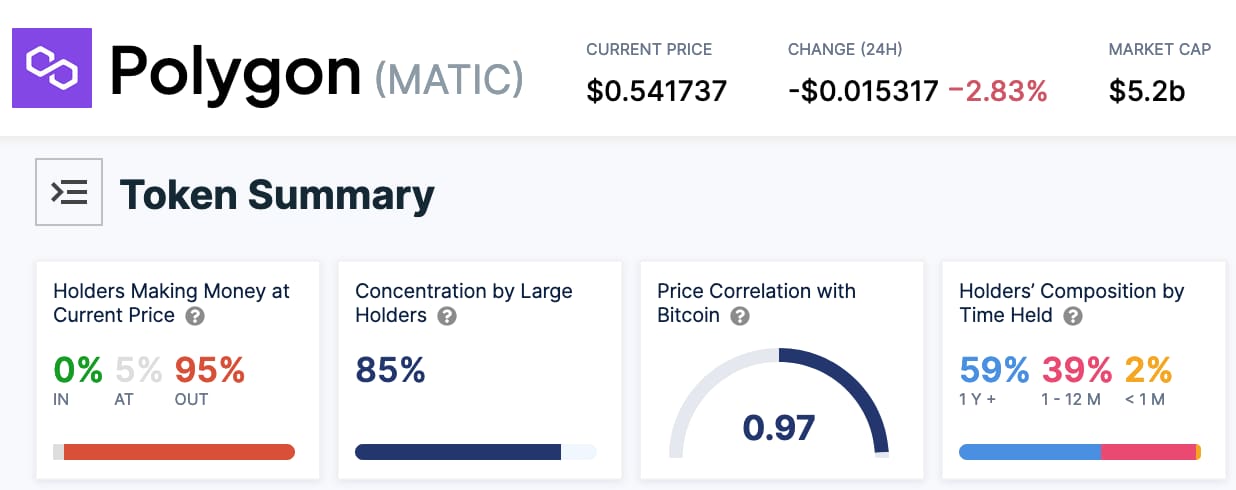Click the pink 1-12M holders bar segment

coord(1148,452)
